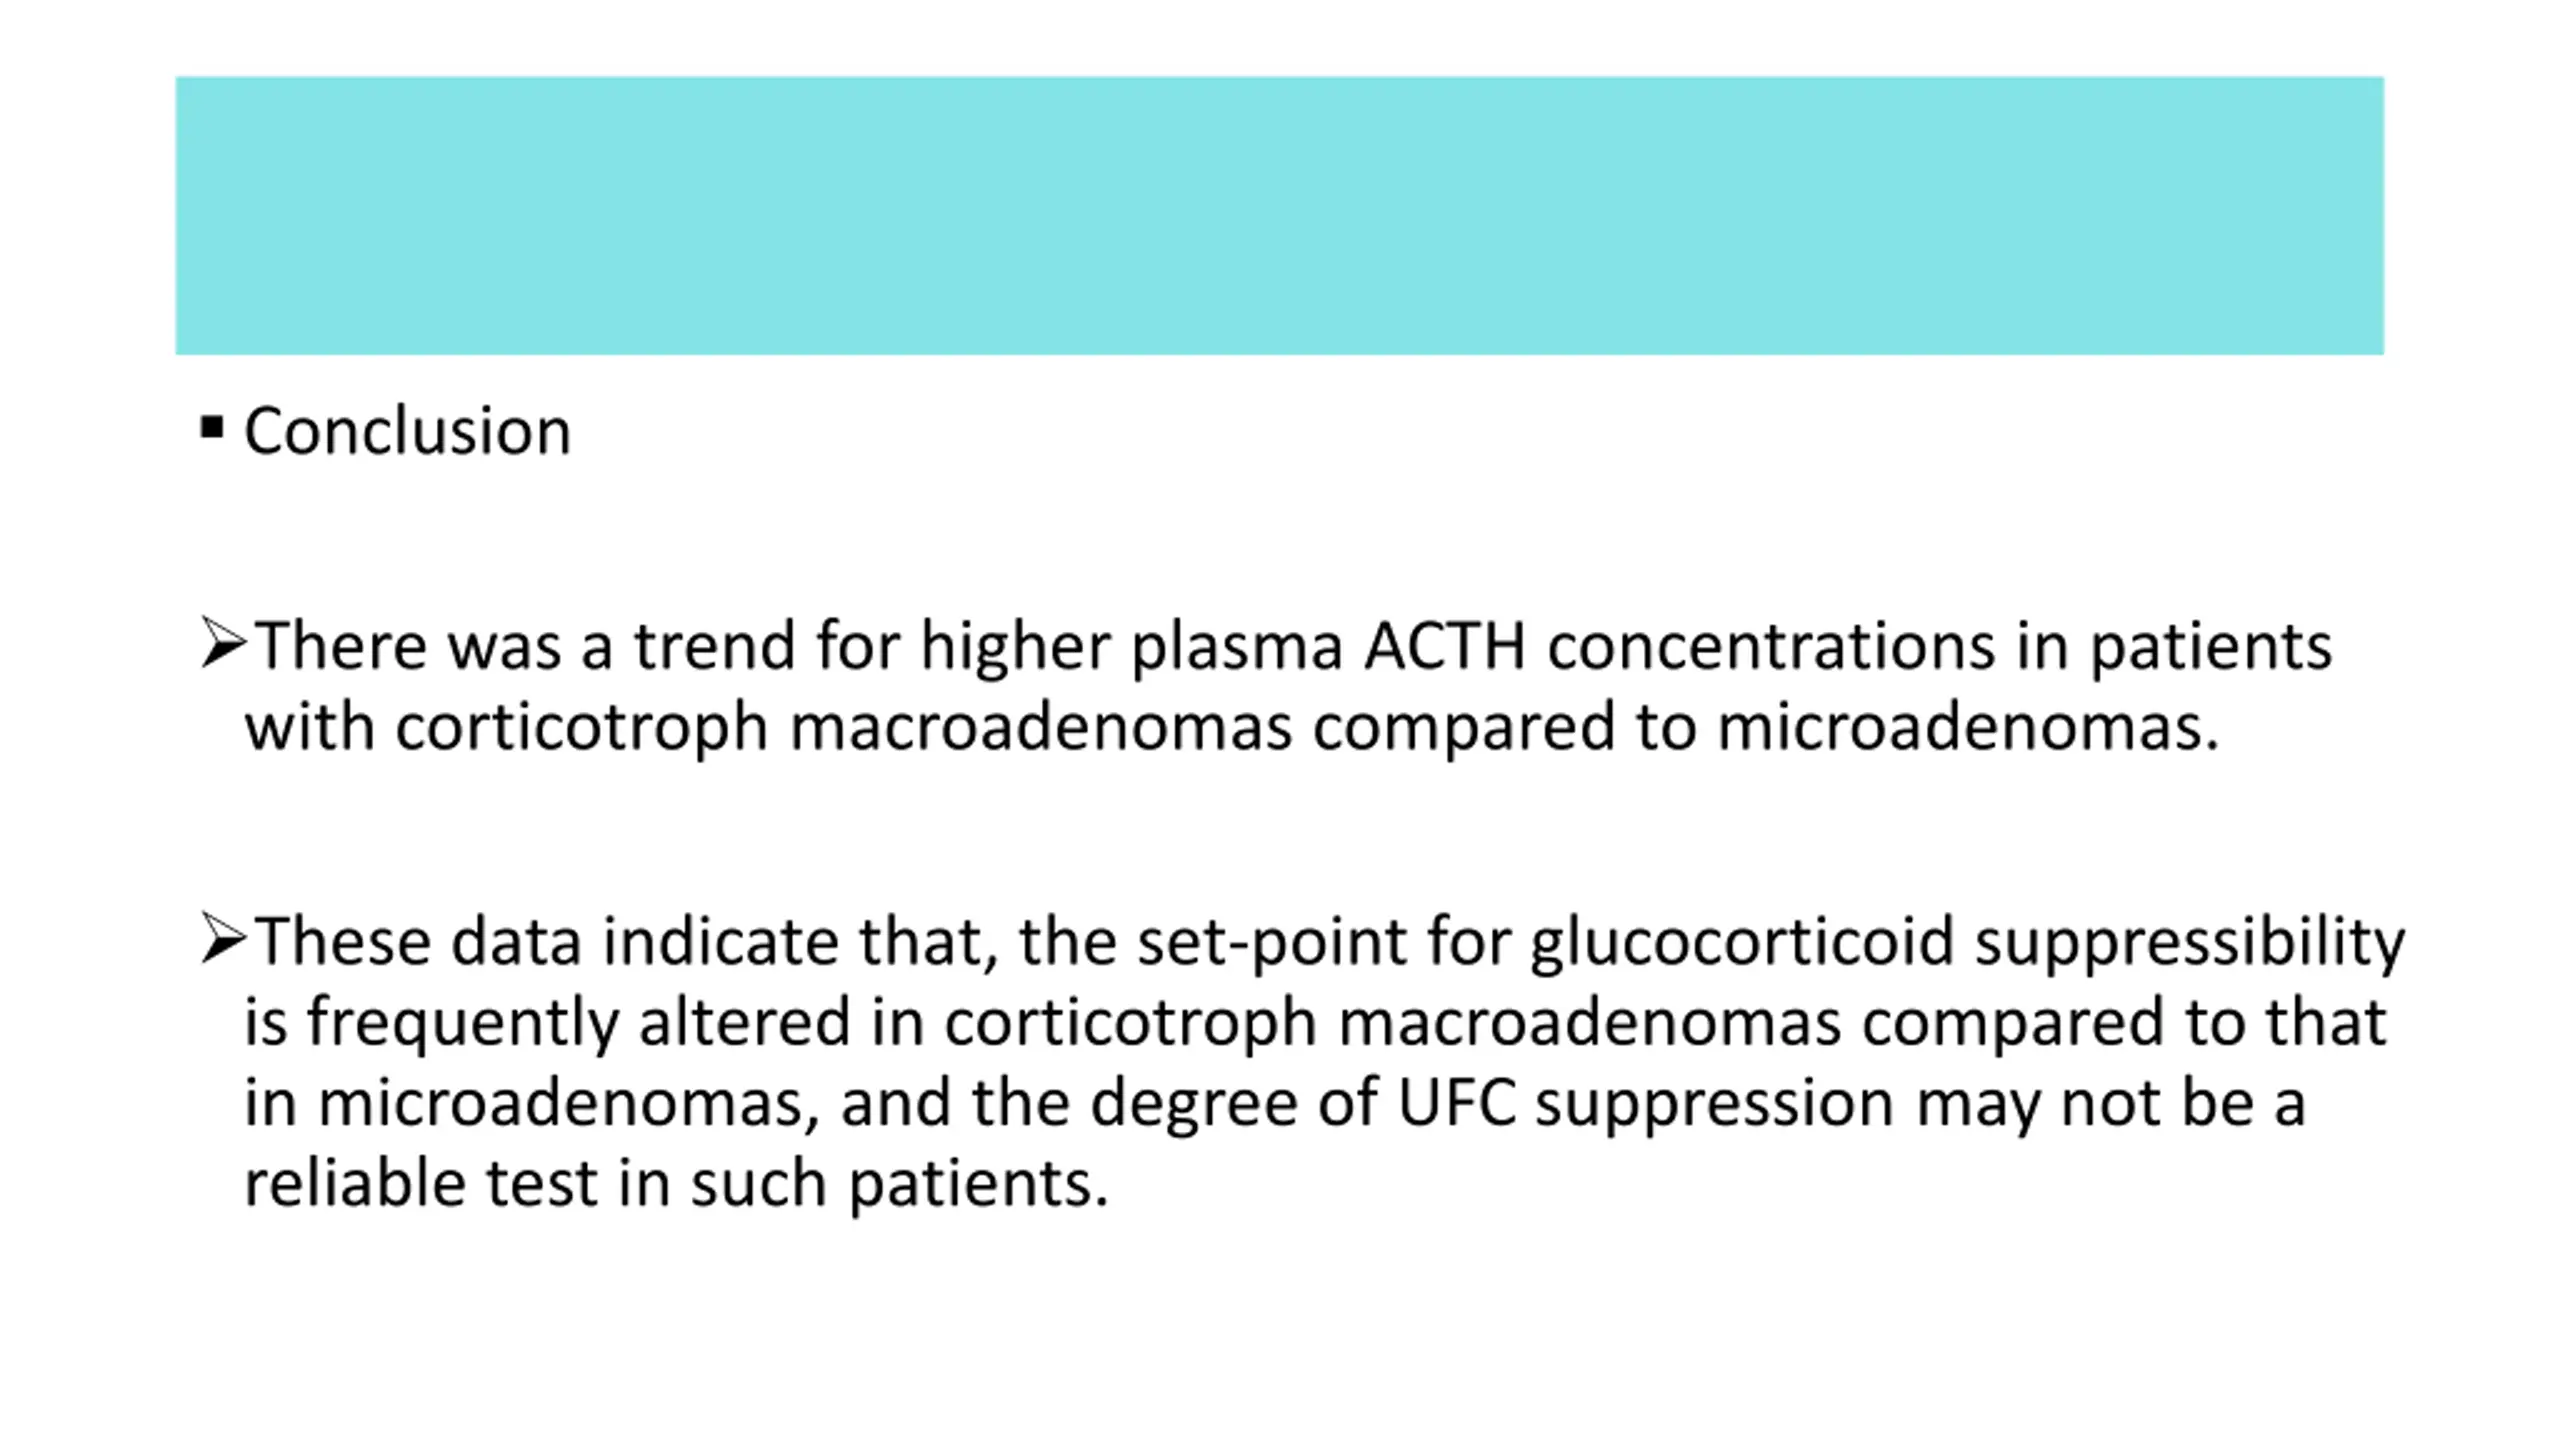Click the 'Conclusion' heading text

pyautogui.click(x=407, y=431)
